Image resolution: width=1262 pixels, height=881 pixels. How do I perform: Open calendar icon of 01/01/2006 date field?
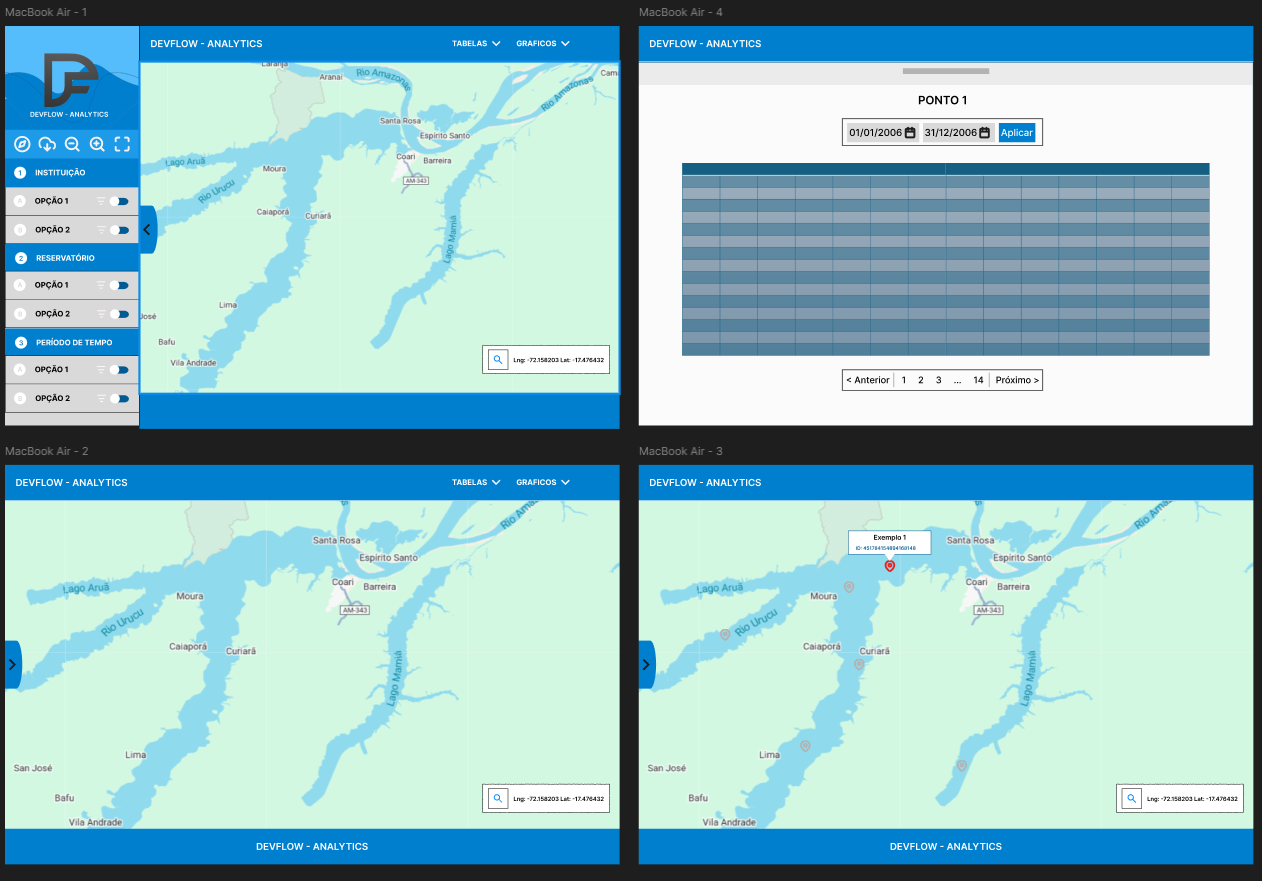pyautogui.click(x=910, y=133)
